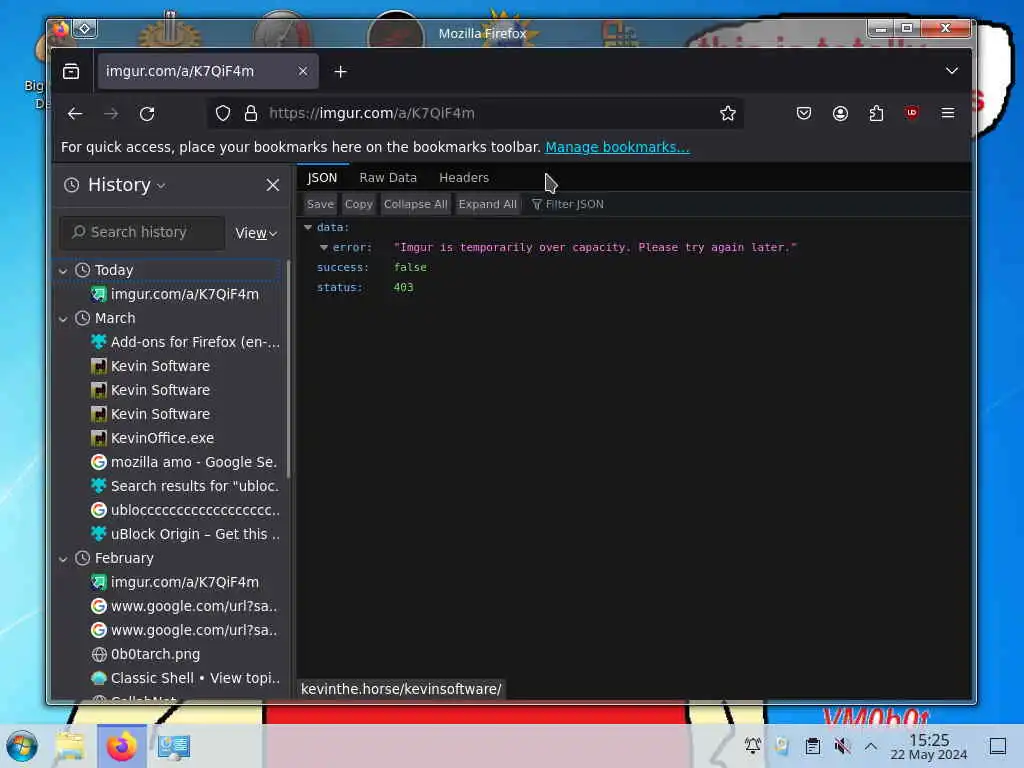Open the ubloccccc Google search entry
1024x768 pixels.
[x=185, y=510]
